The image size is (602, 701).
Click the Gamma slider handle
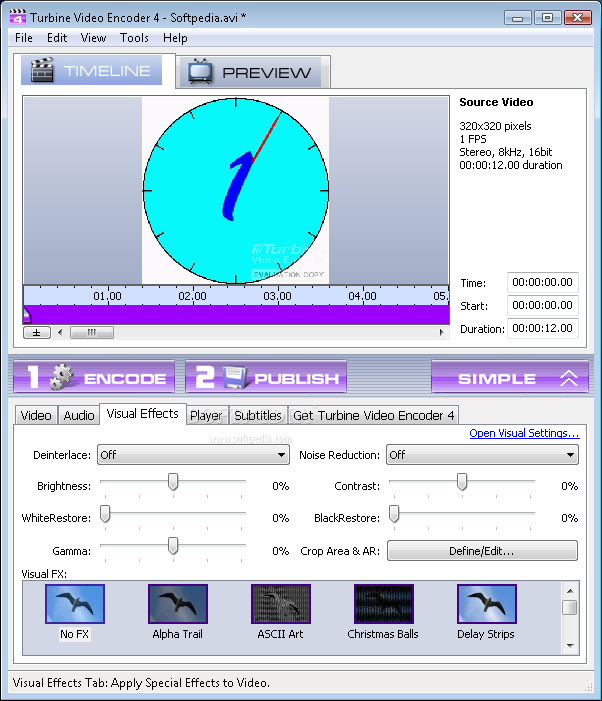173,546
